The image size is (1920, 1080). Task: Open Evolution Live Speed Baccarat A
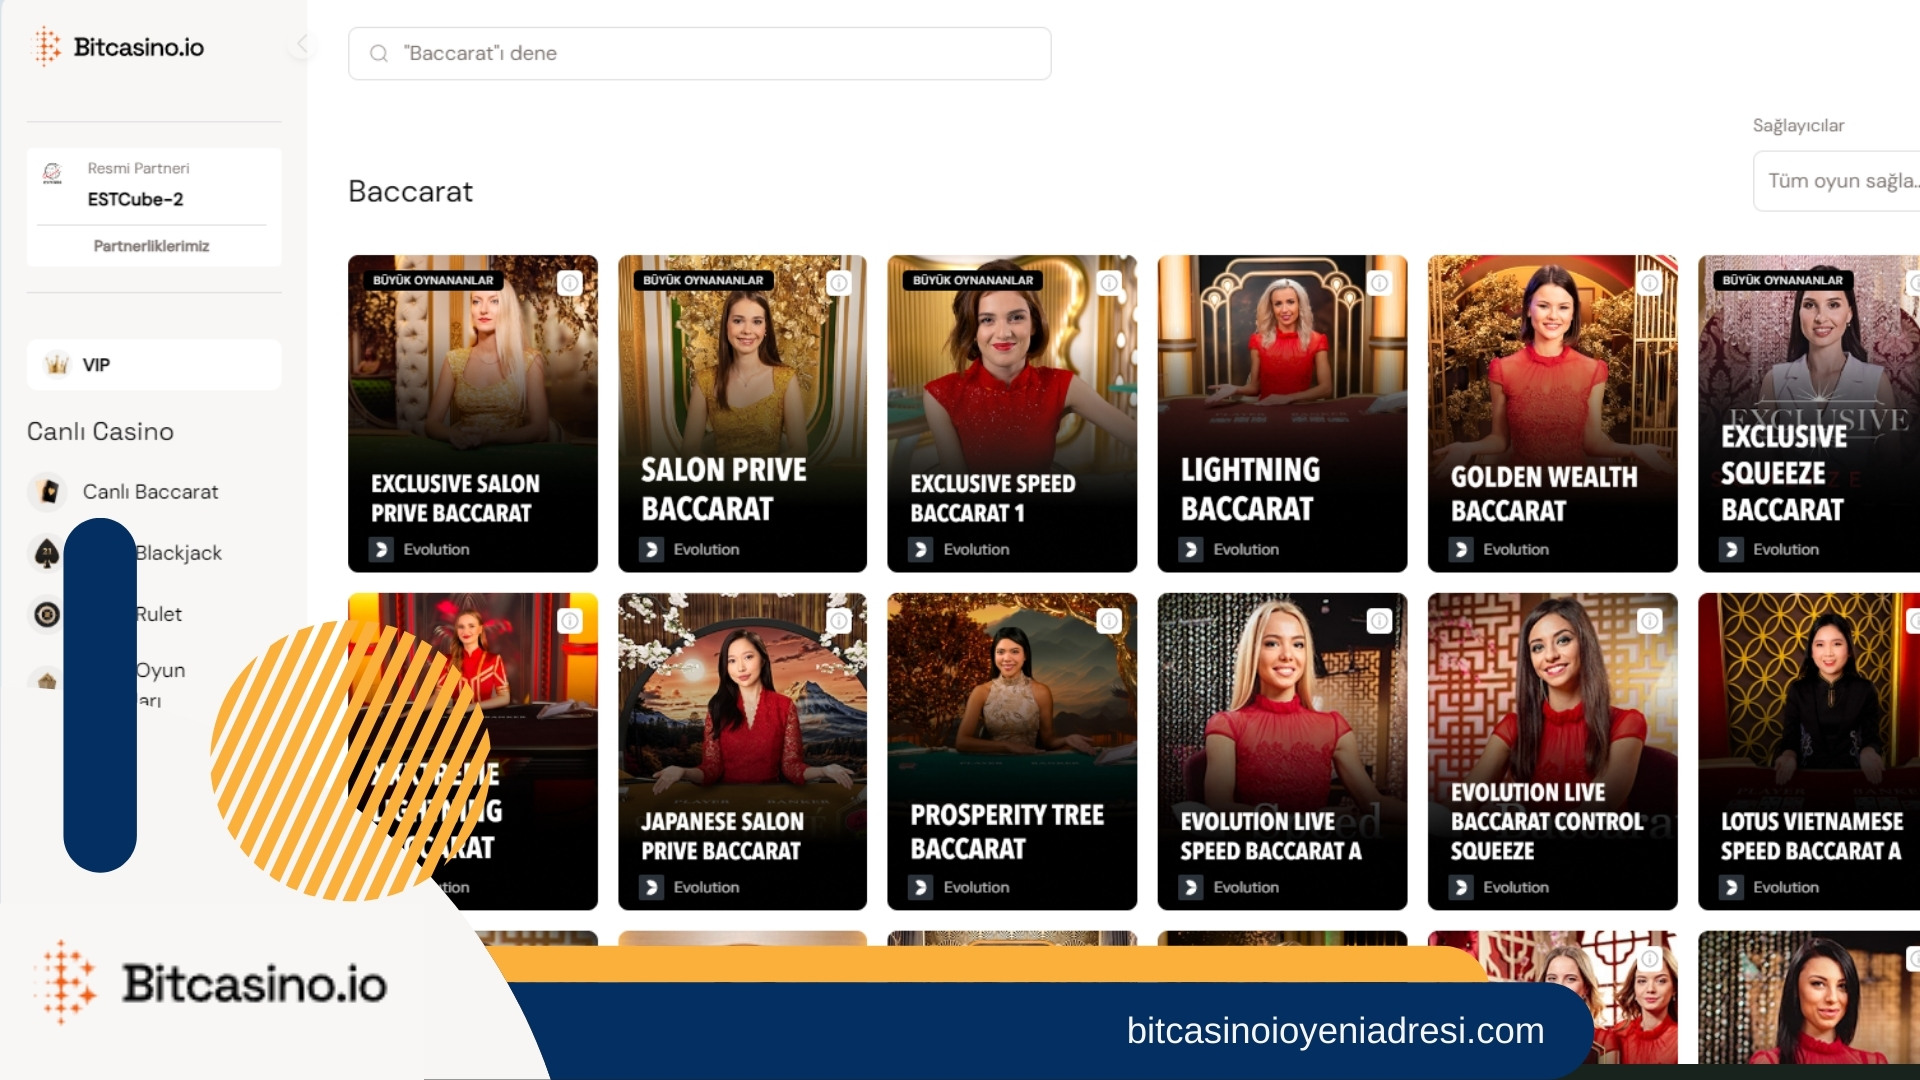(1282, 751)
